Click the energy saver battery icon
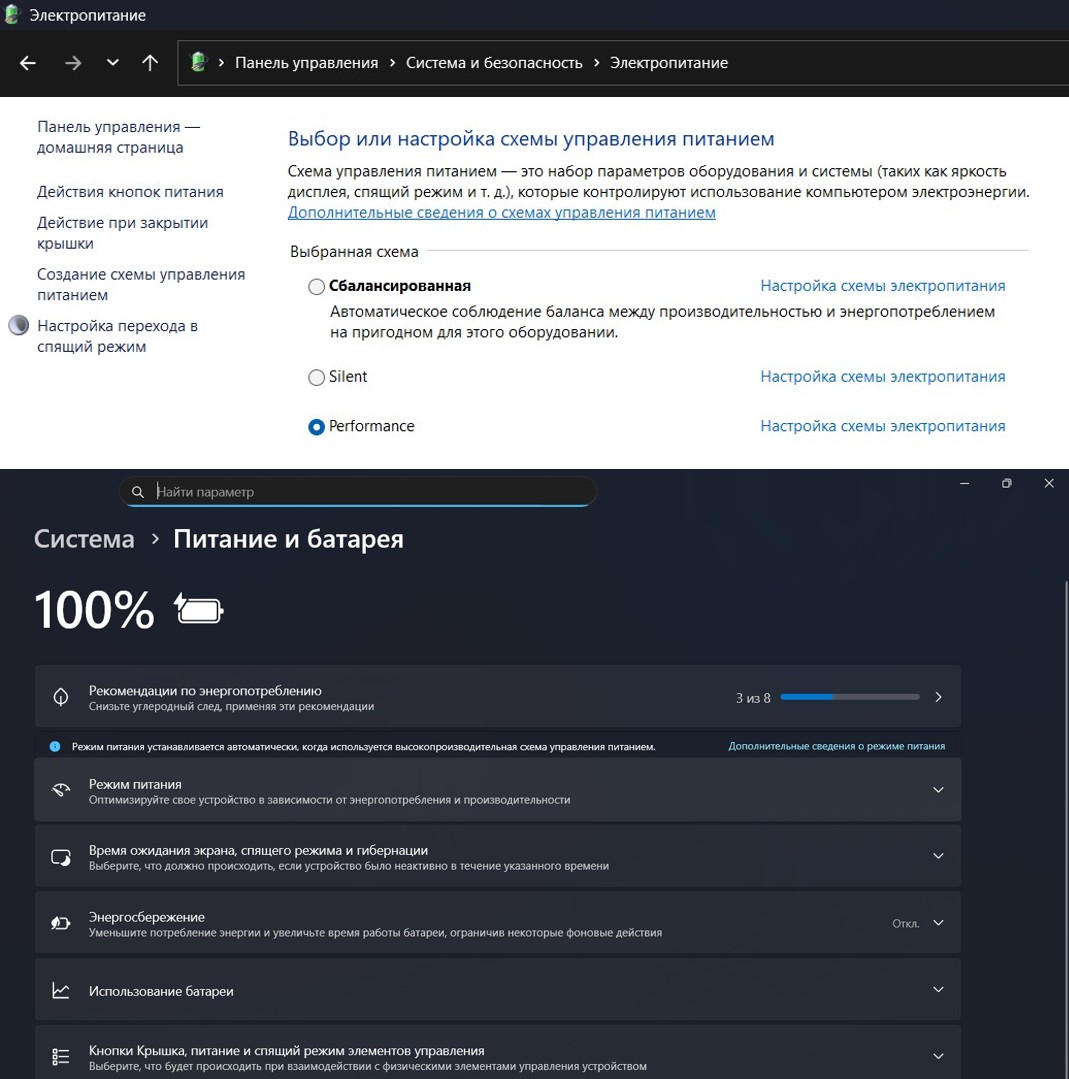 point(61,924)
